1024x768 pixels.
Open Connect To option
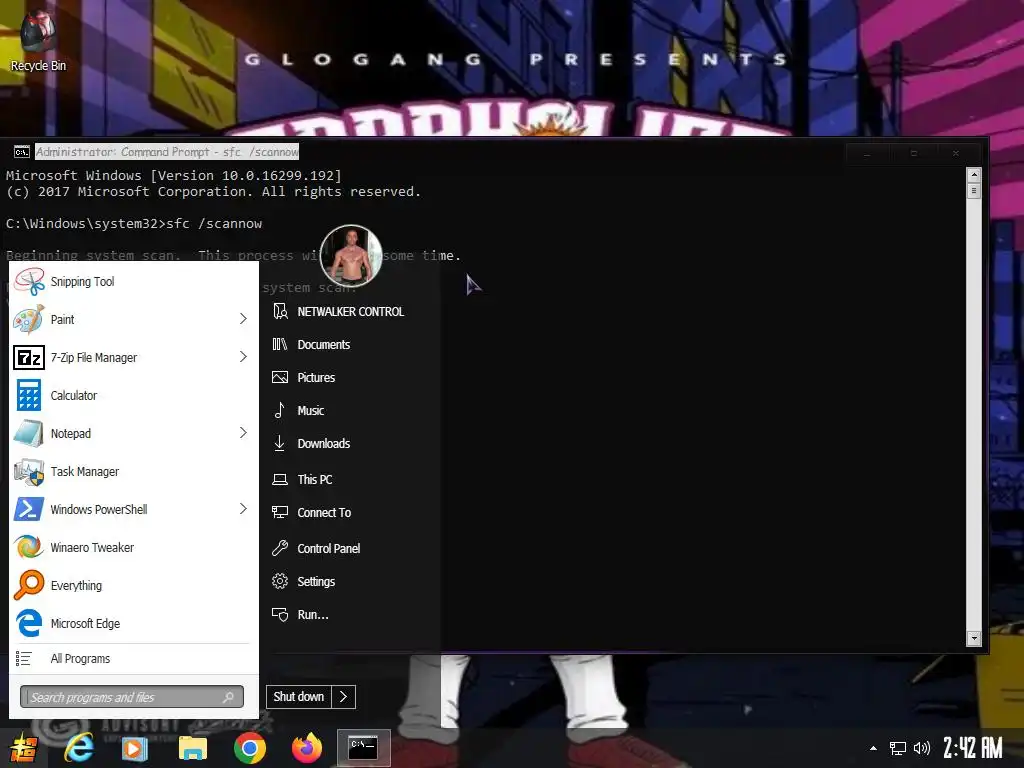point(312,513)
